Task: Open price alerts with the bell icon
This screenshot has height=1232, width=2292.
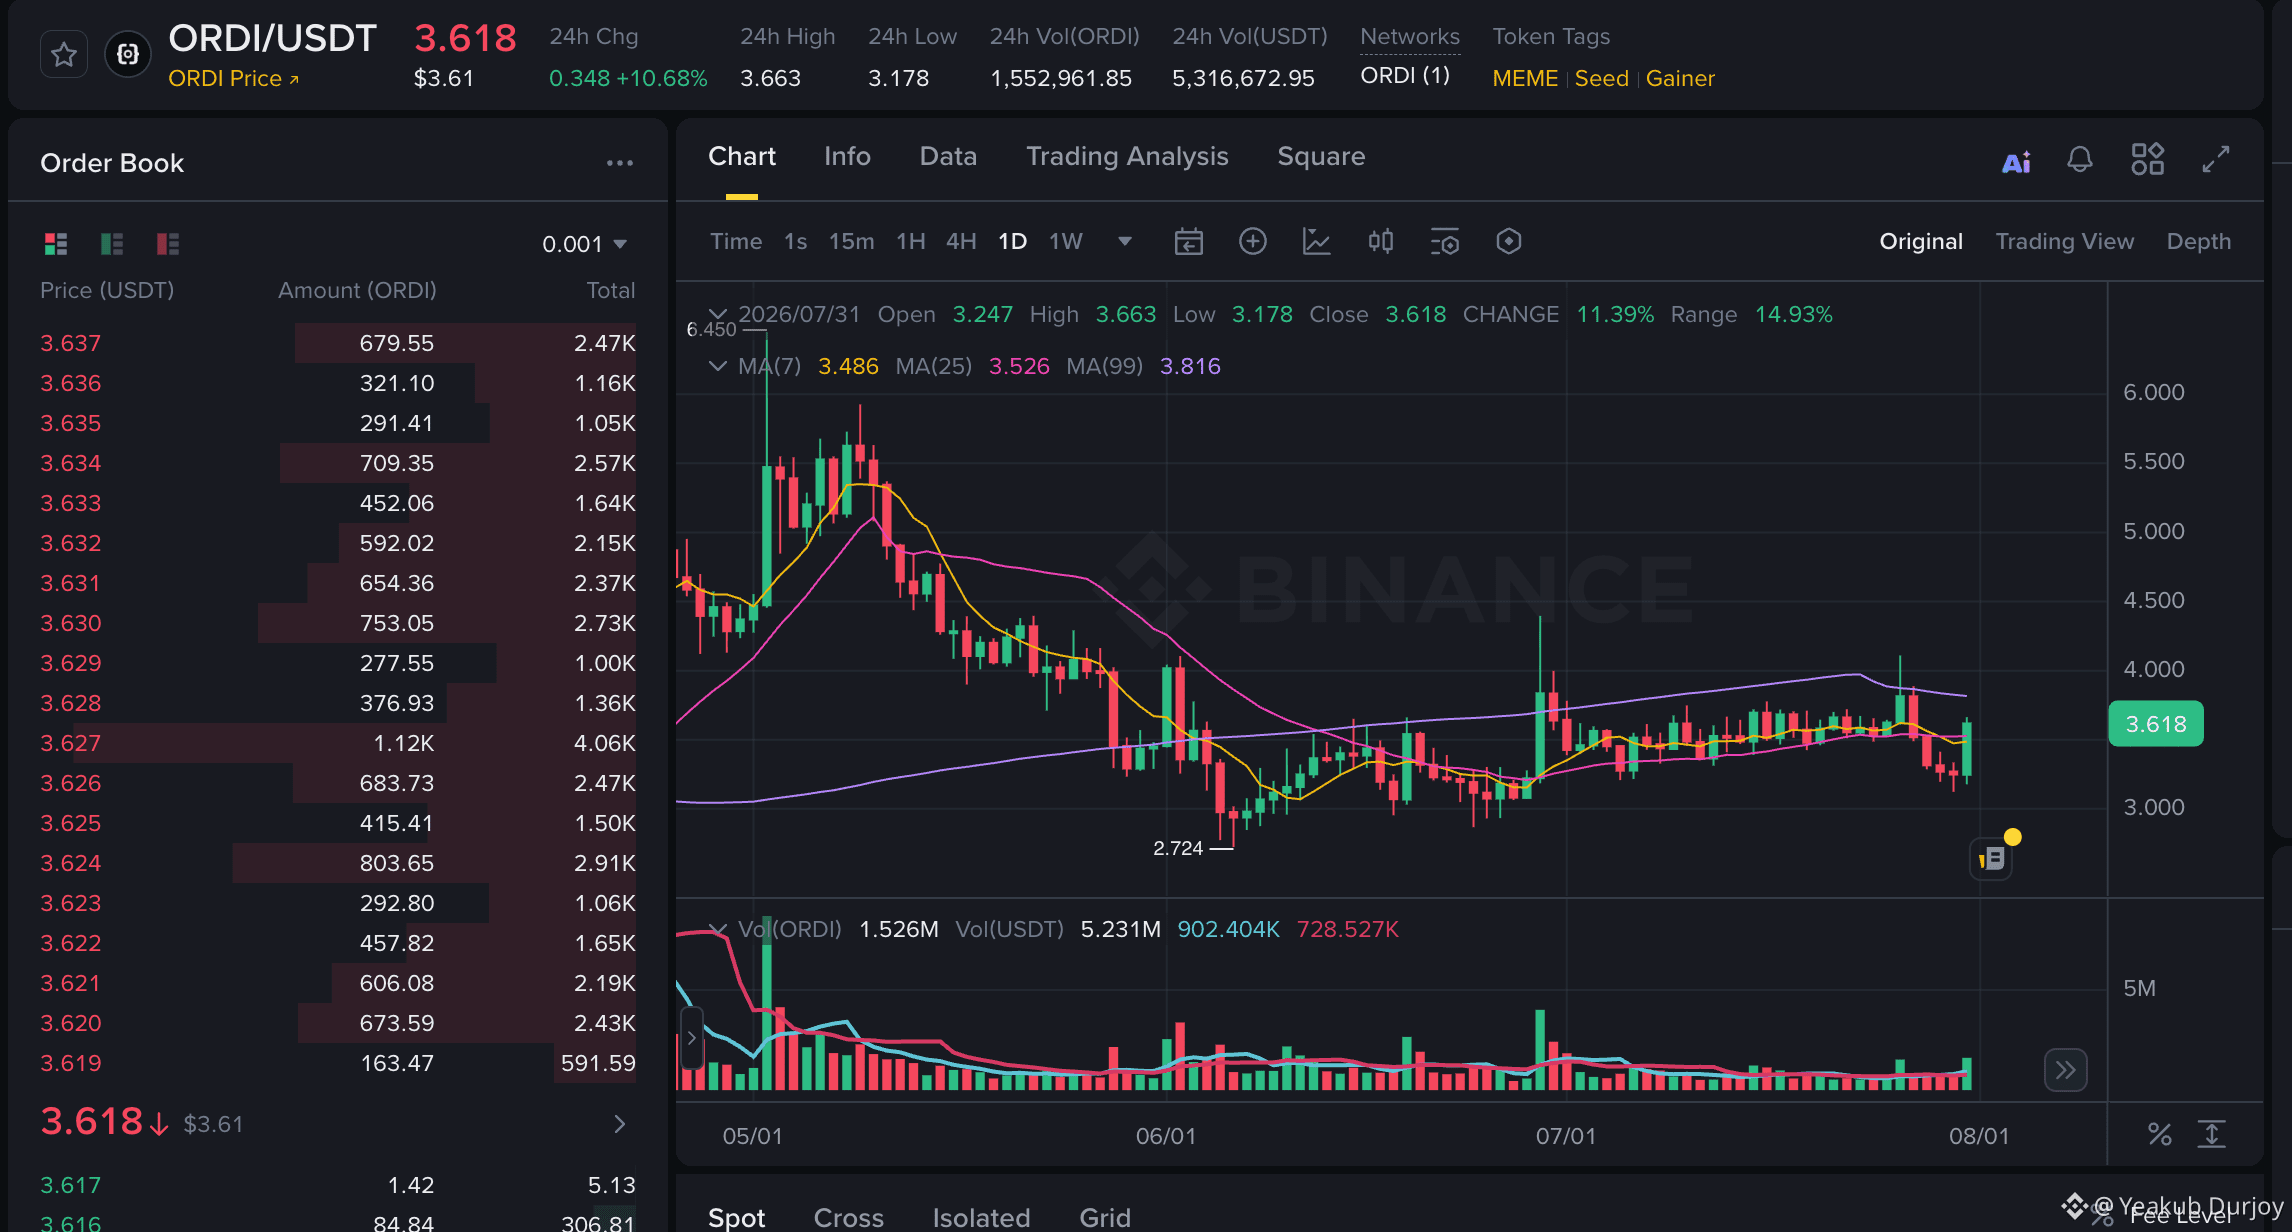Action: click(2080, 159)
